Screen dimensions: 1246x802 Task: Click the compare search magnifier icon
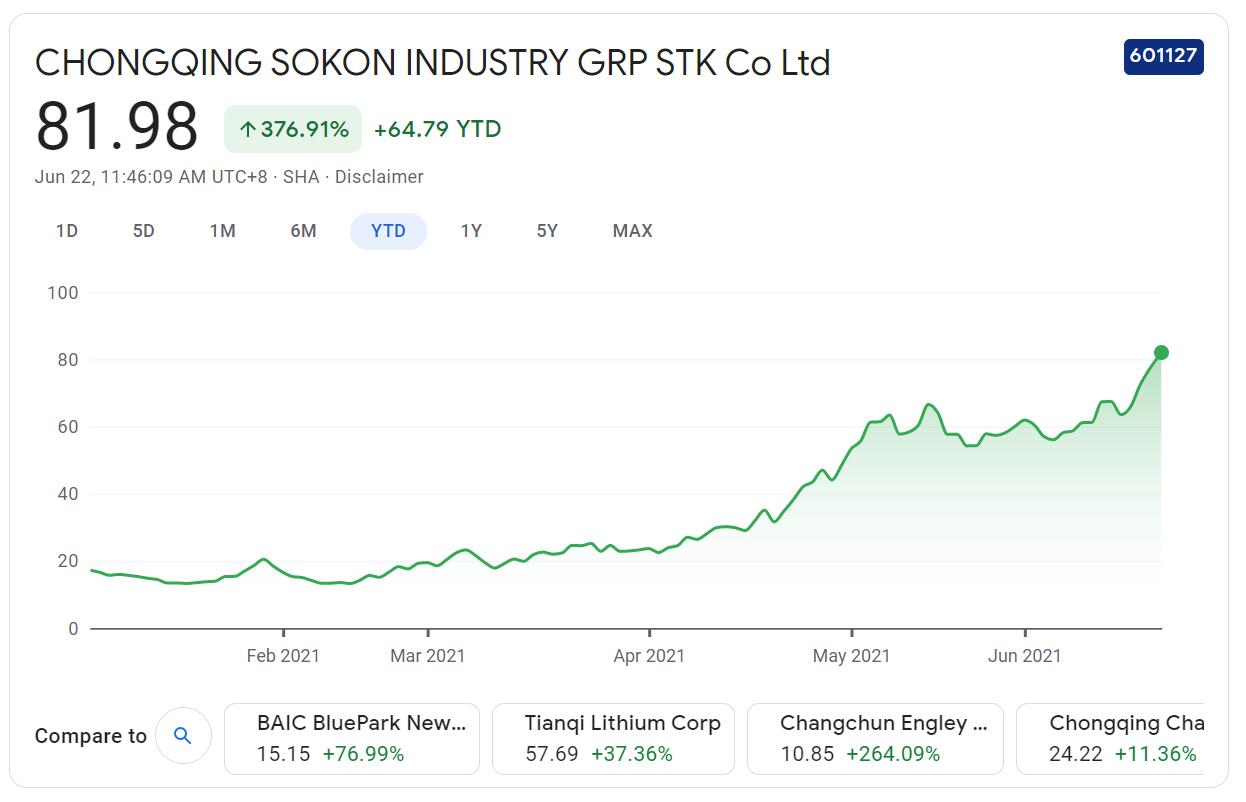(x=183, y=735)
